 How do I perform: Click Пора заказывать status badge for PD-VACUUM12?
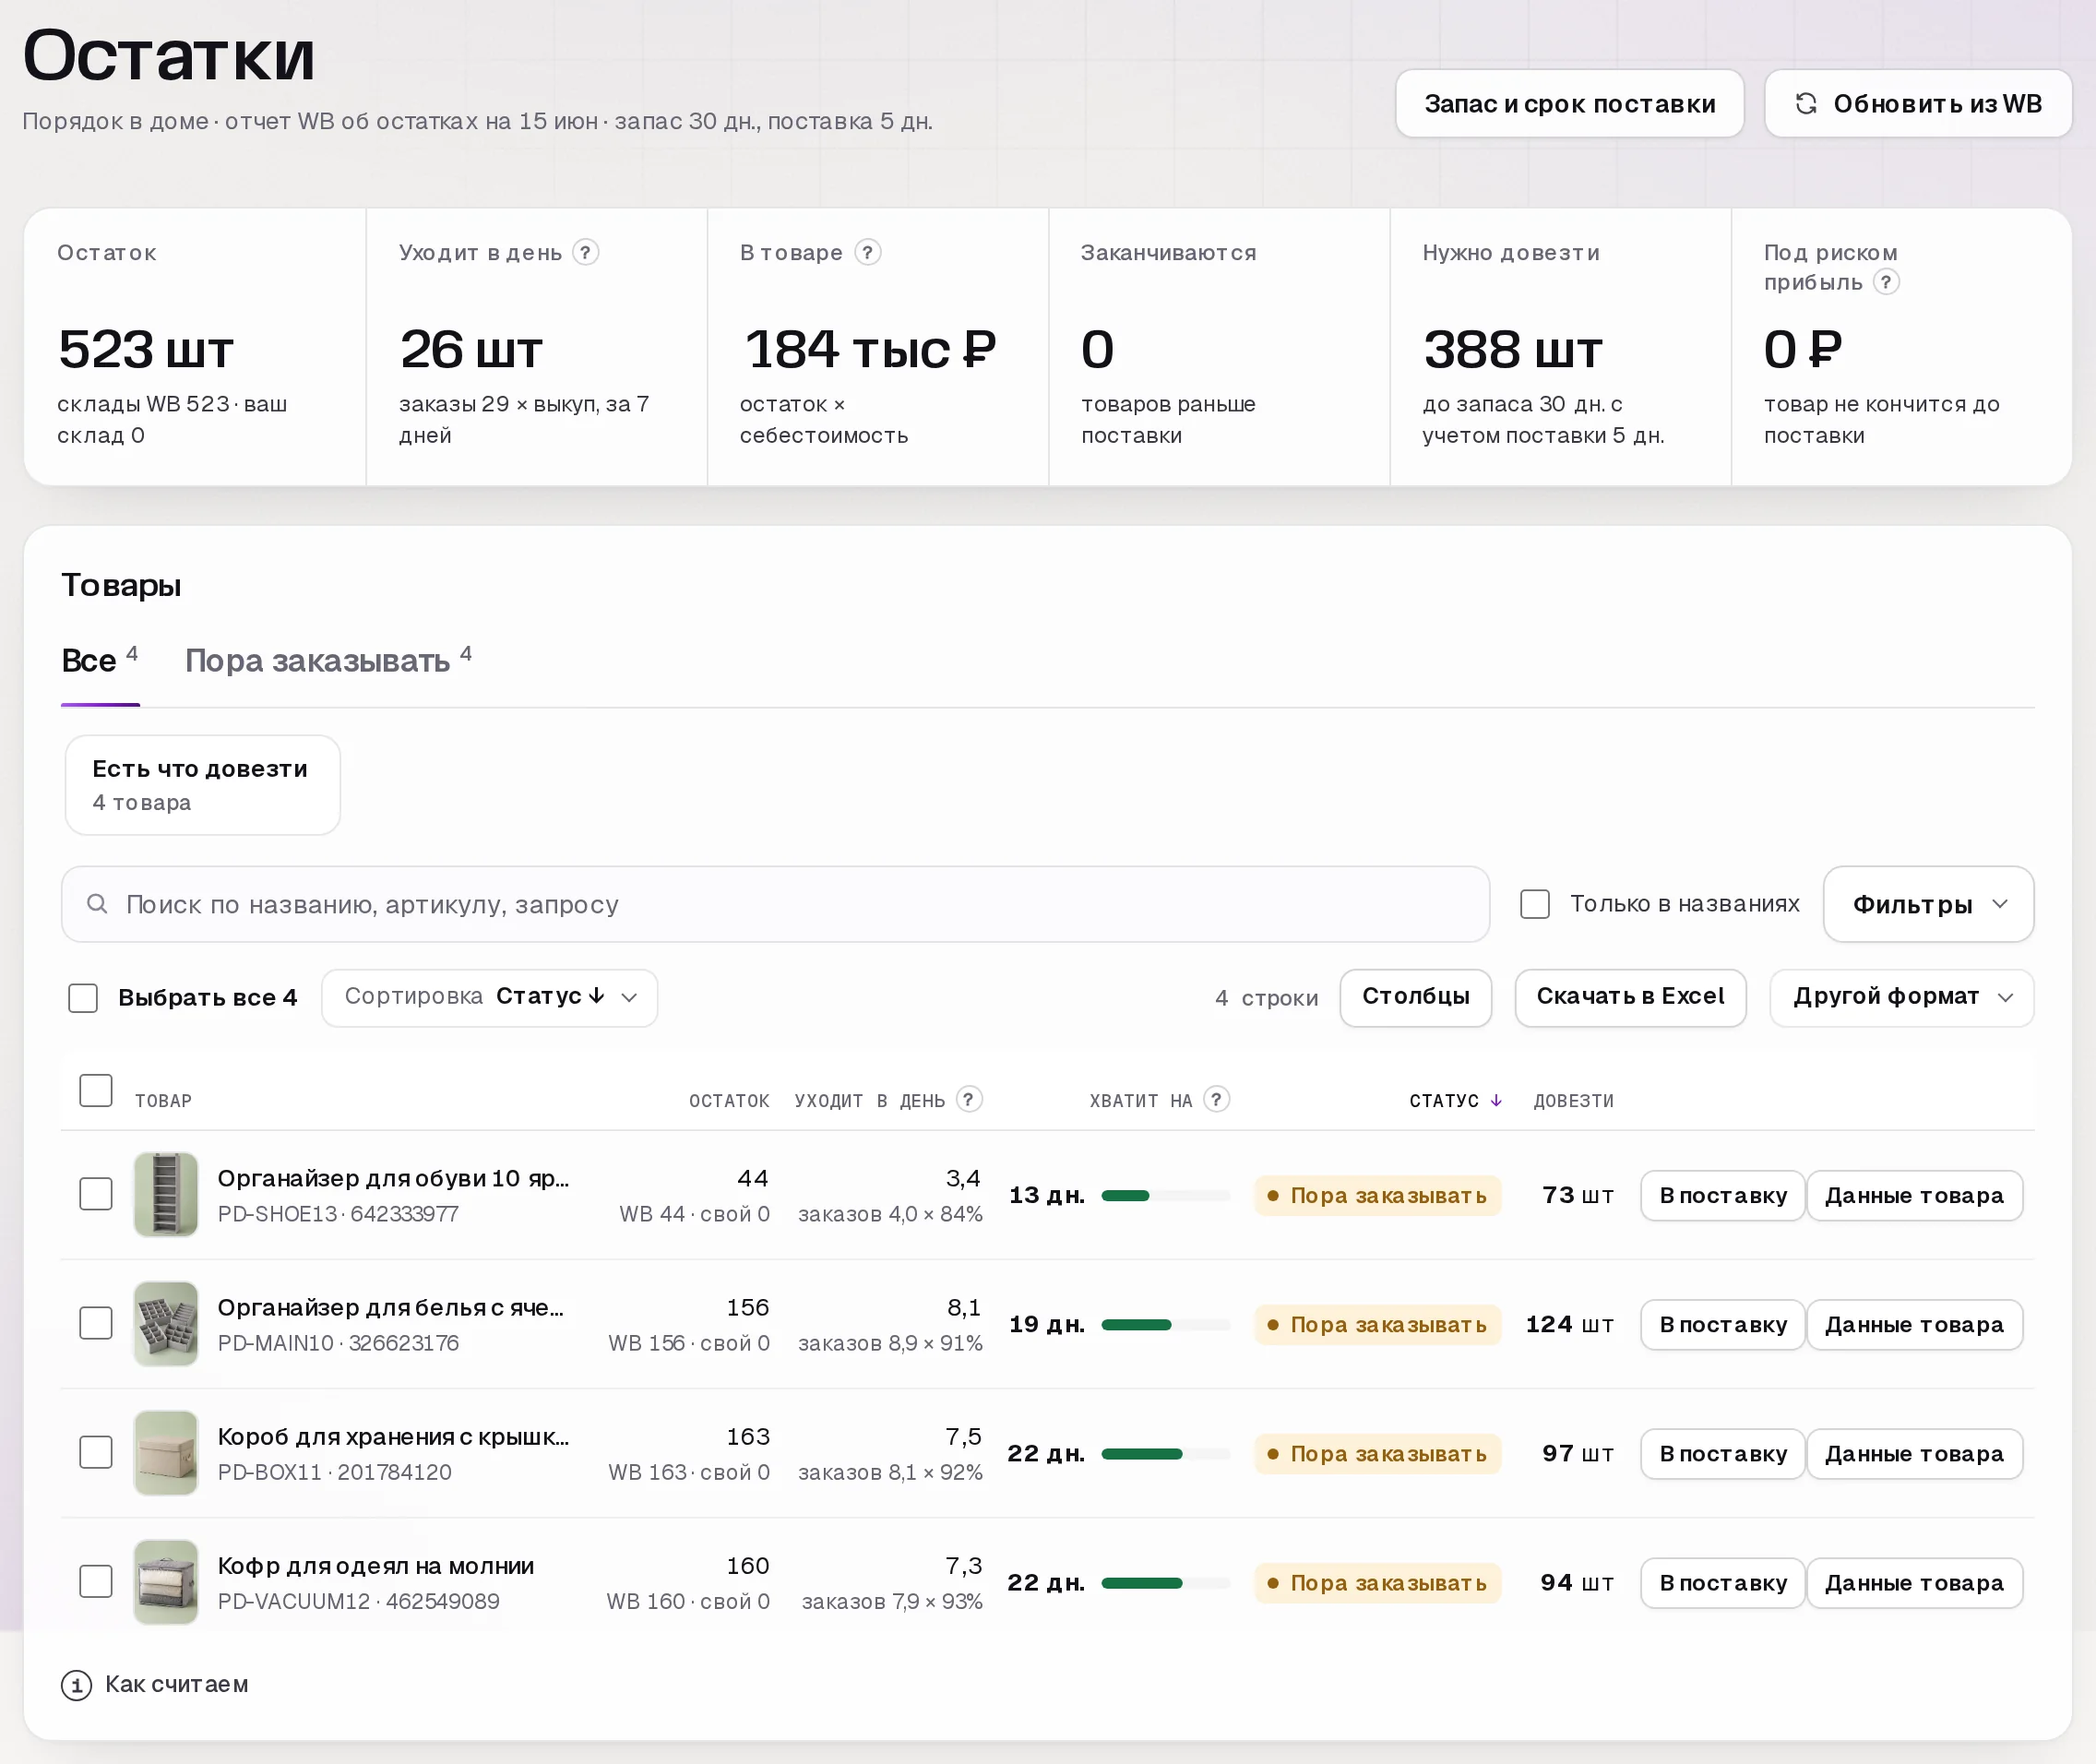coord(1378,1582)
